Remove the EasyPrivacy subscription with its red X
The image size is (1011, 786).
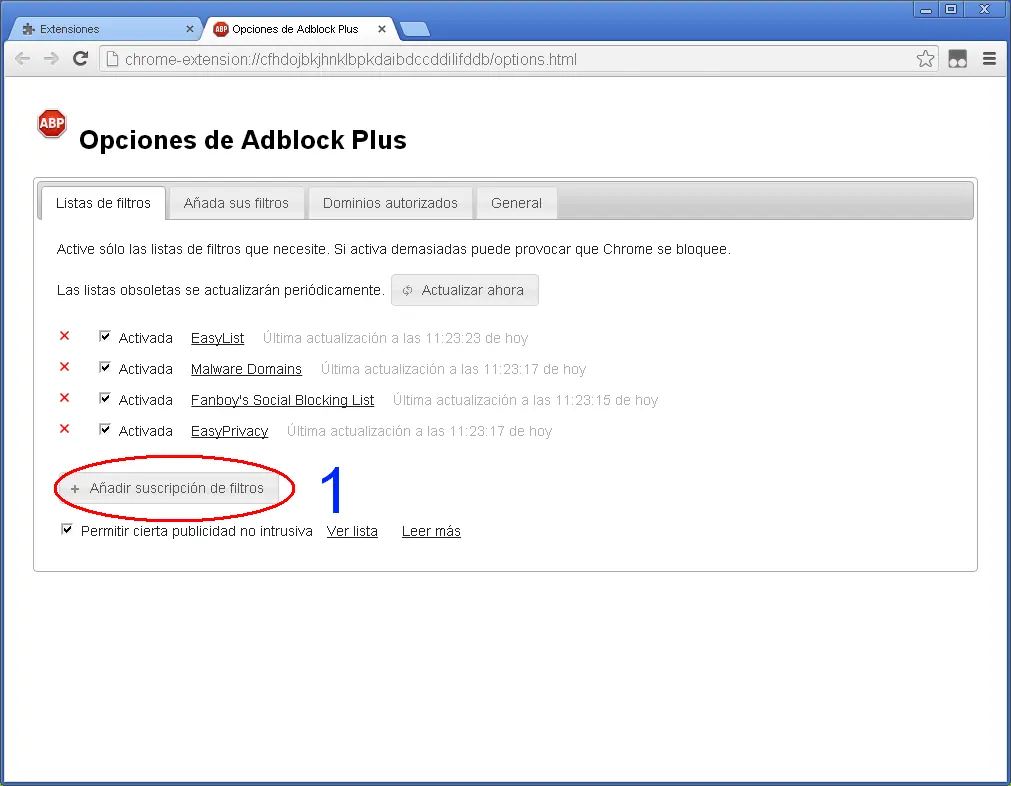(64, 429)
